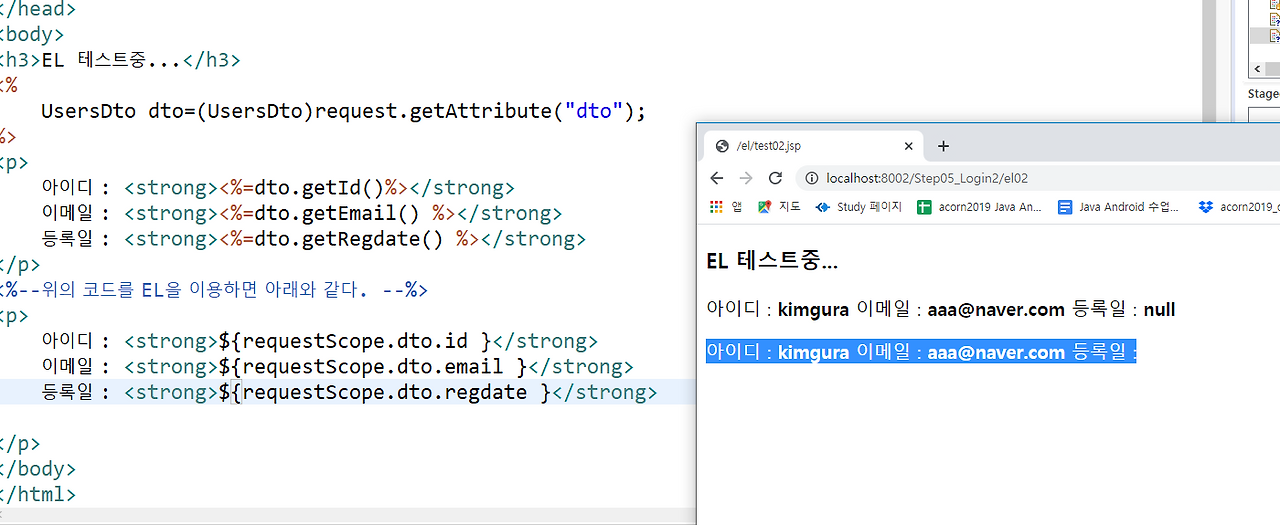This screenshot has width=1280, height=525.
Task: Open a new browser tab
Action: click(943, 146)
